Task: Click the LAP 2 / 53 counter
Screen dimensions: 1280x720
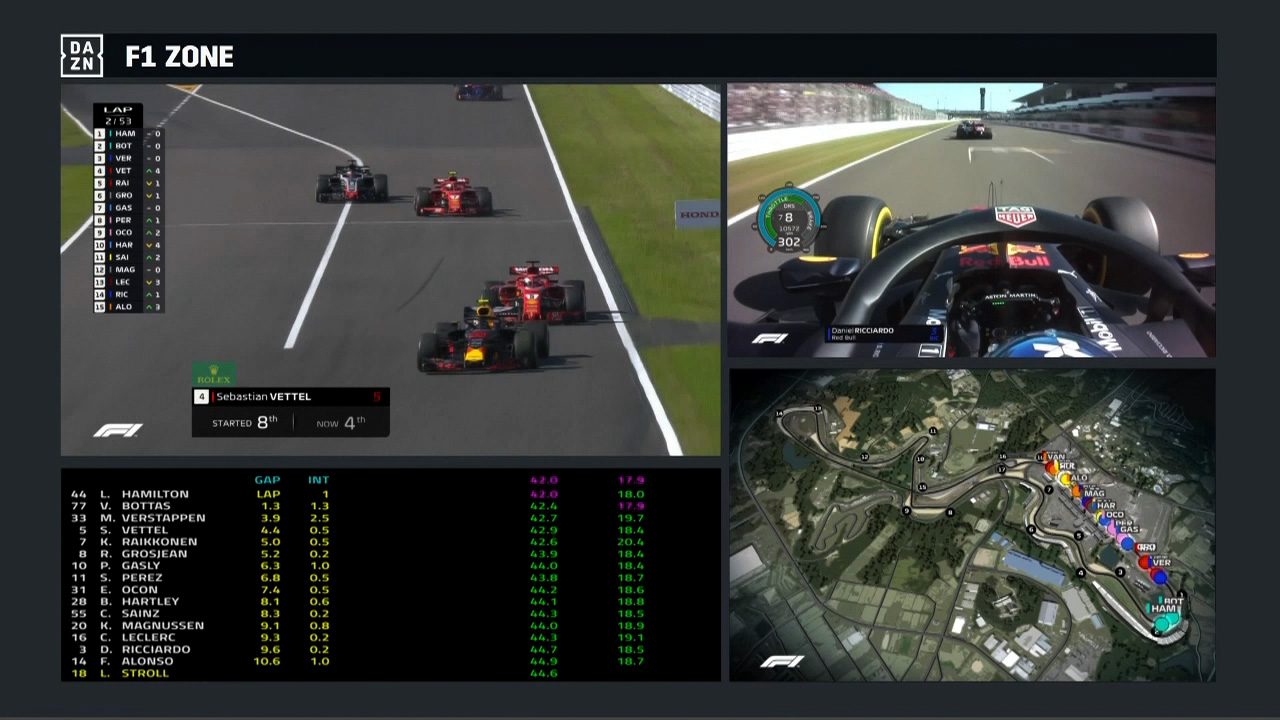Action: [x=118, y=115]
